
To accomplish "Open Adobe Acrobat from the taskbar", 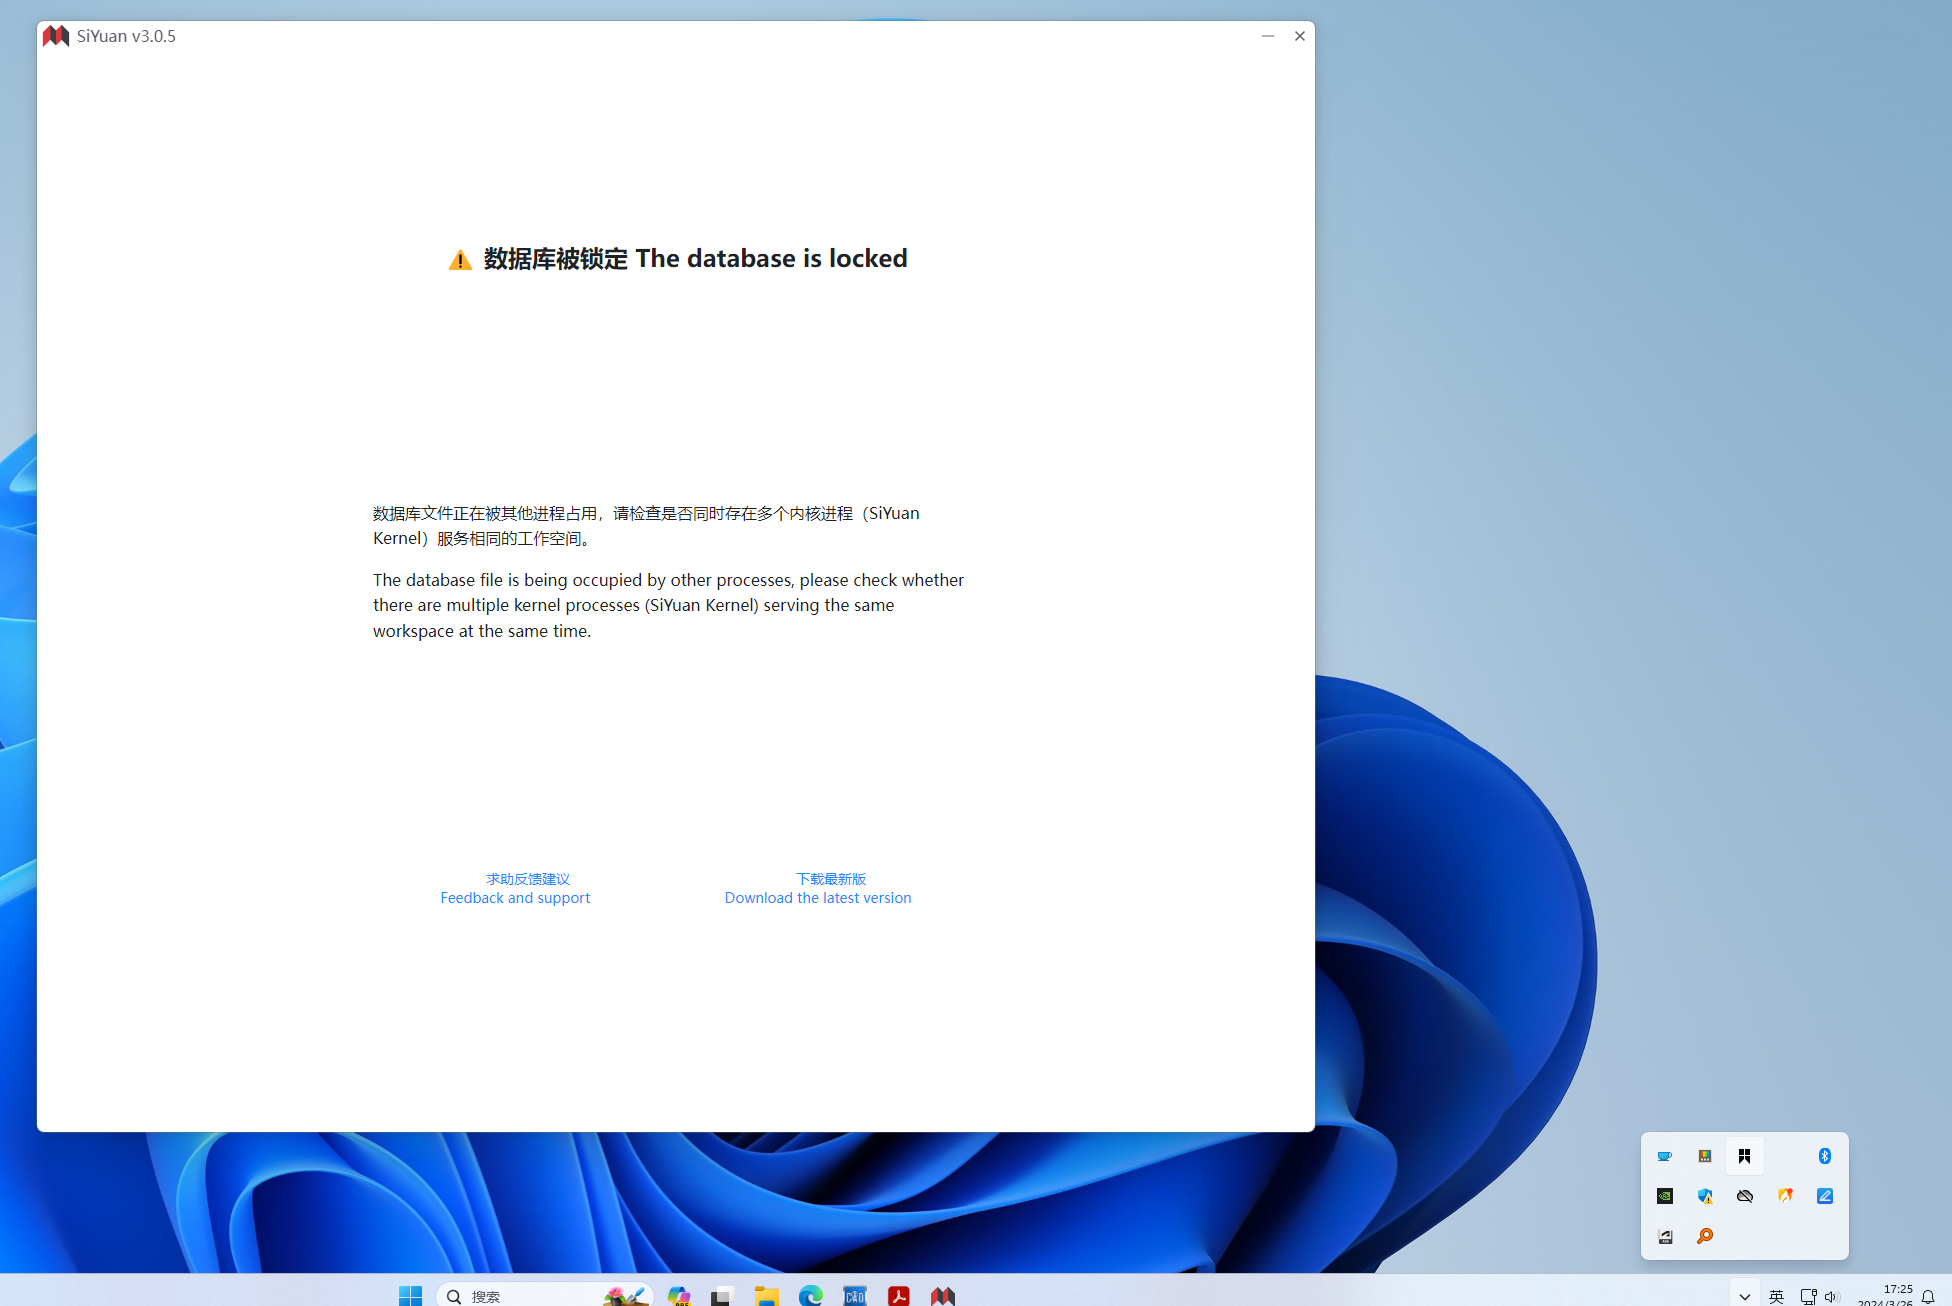I will pyautogui.click(x=898, y=1294).
